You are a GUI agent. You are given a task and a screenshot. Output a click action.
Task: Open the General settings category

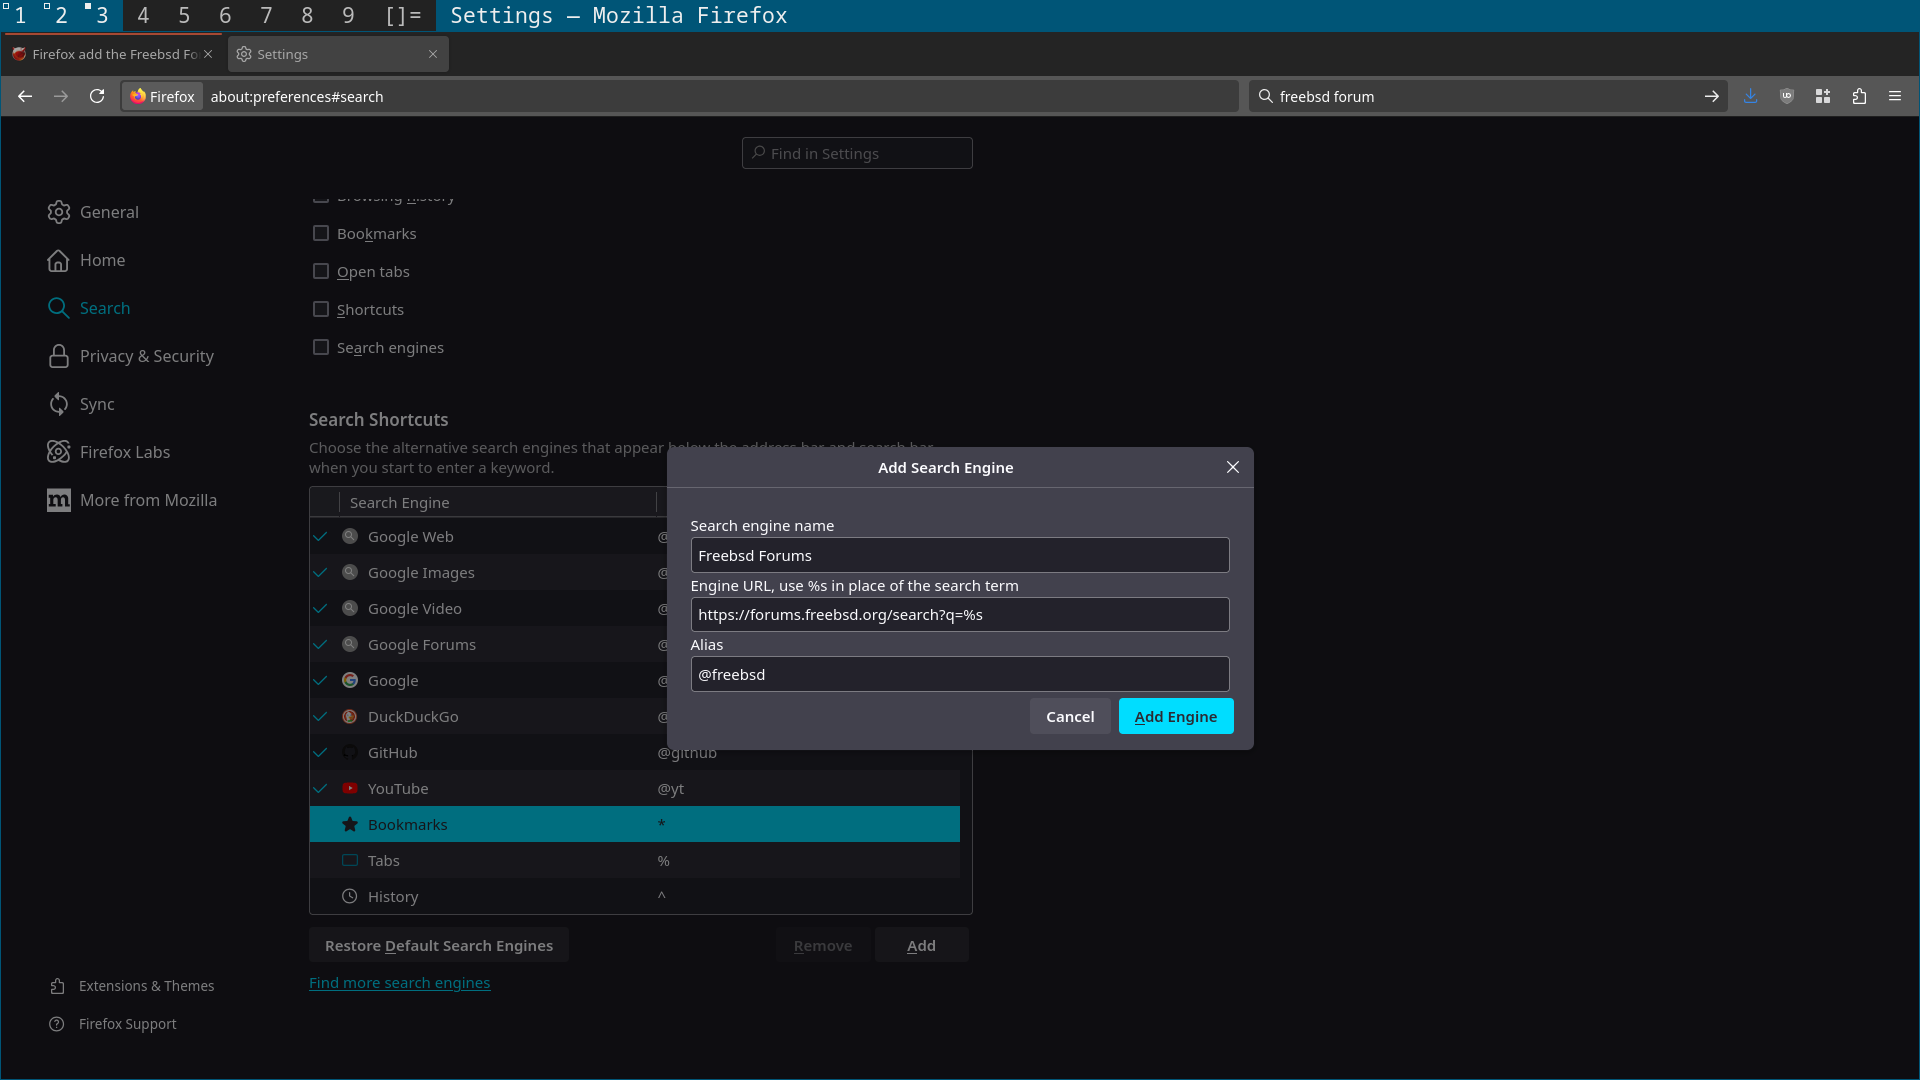click(x=109, y=212)
